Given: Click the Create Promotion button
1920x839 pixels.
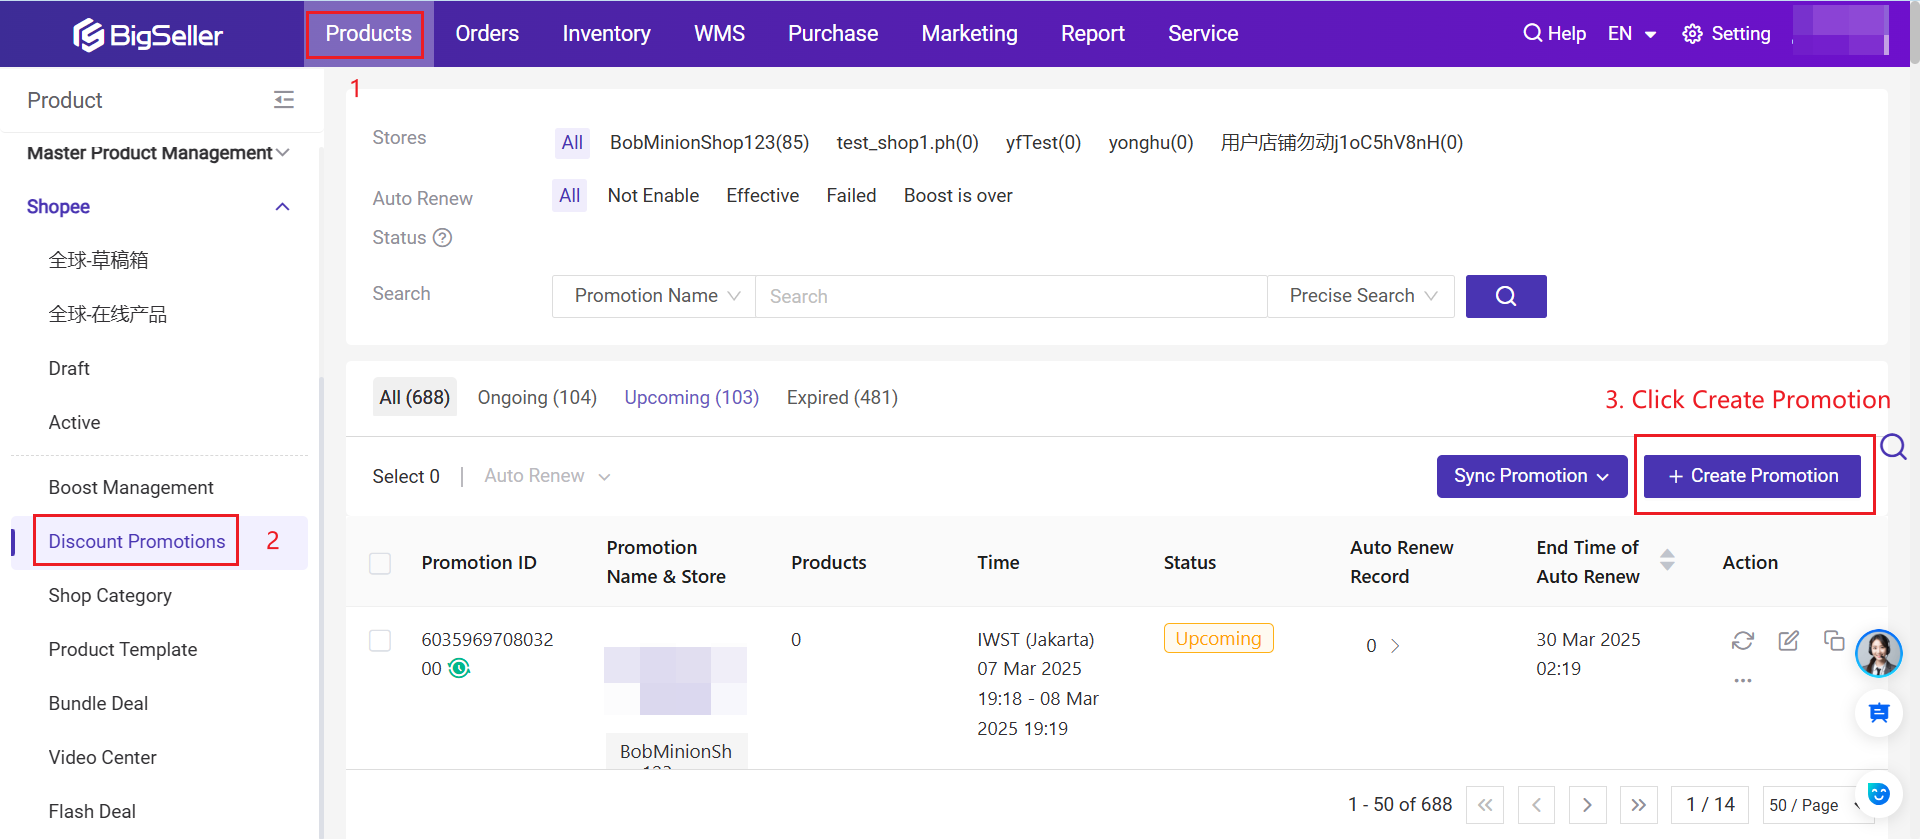Looking at the screenshot, I should click(1752, 476).
